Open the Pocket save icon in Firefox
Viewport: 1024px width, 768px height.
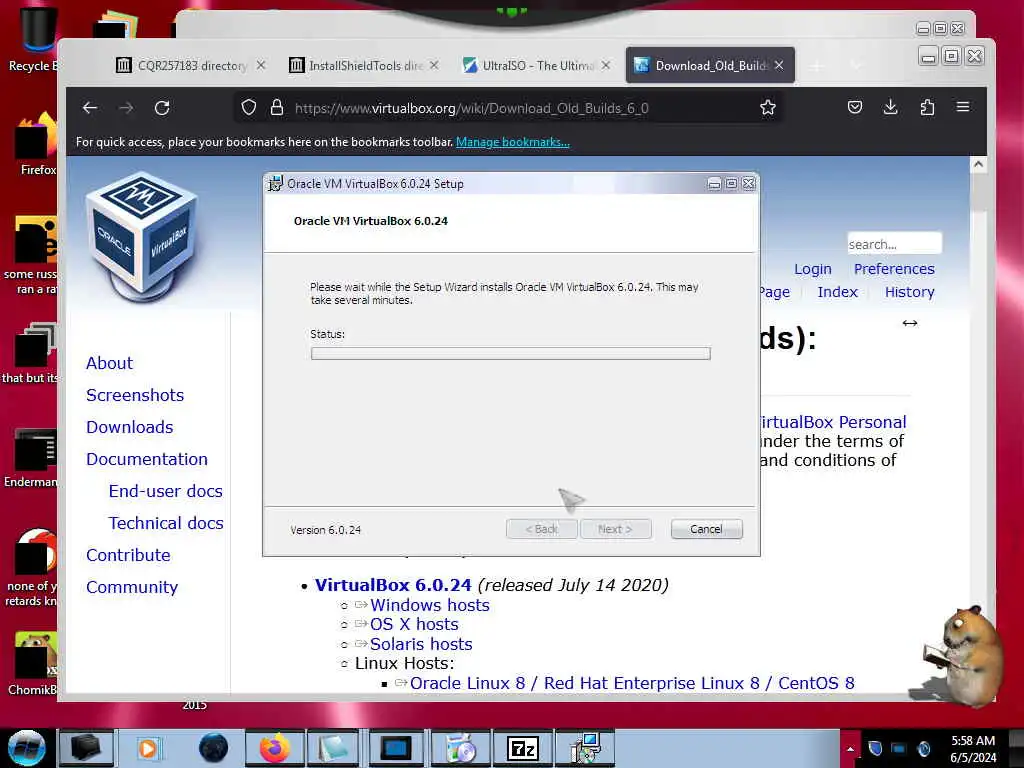click(855, 107)
